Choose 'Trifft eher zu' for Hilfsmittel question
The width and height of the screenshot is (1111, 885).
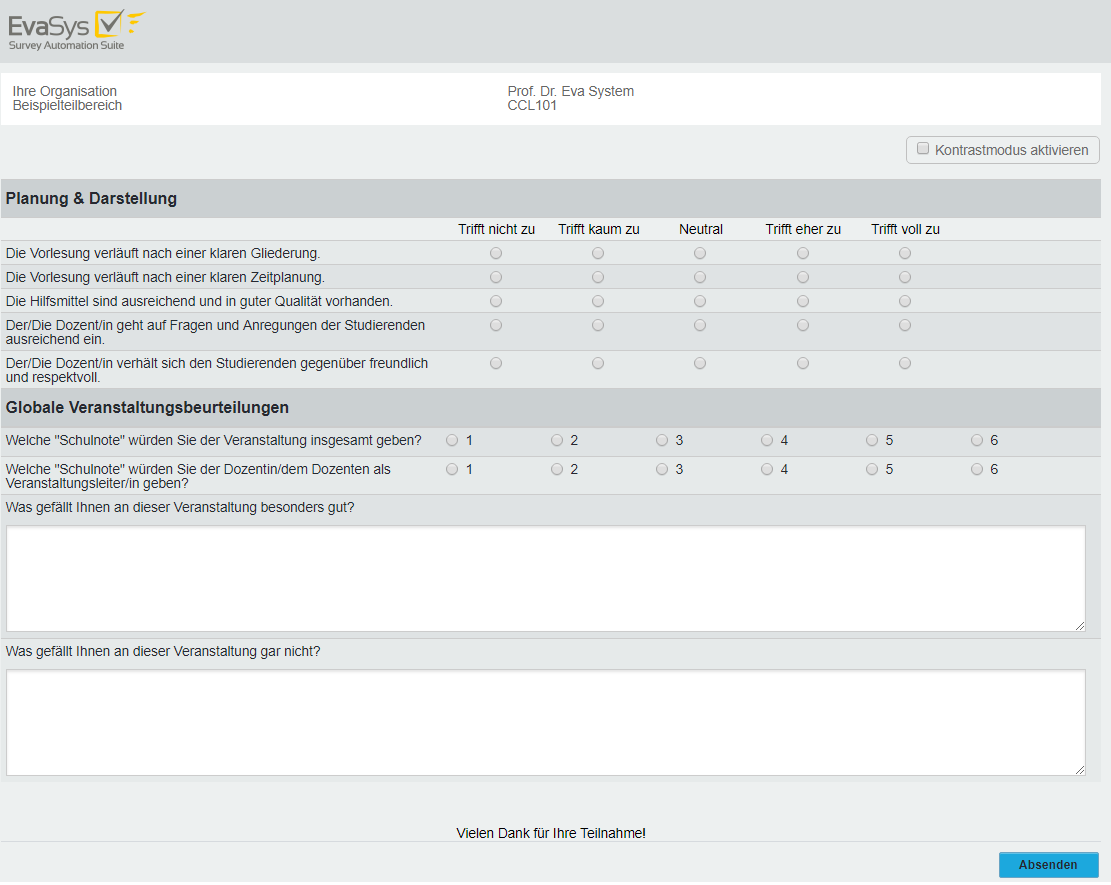[803, 301]
